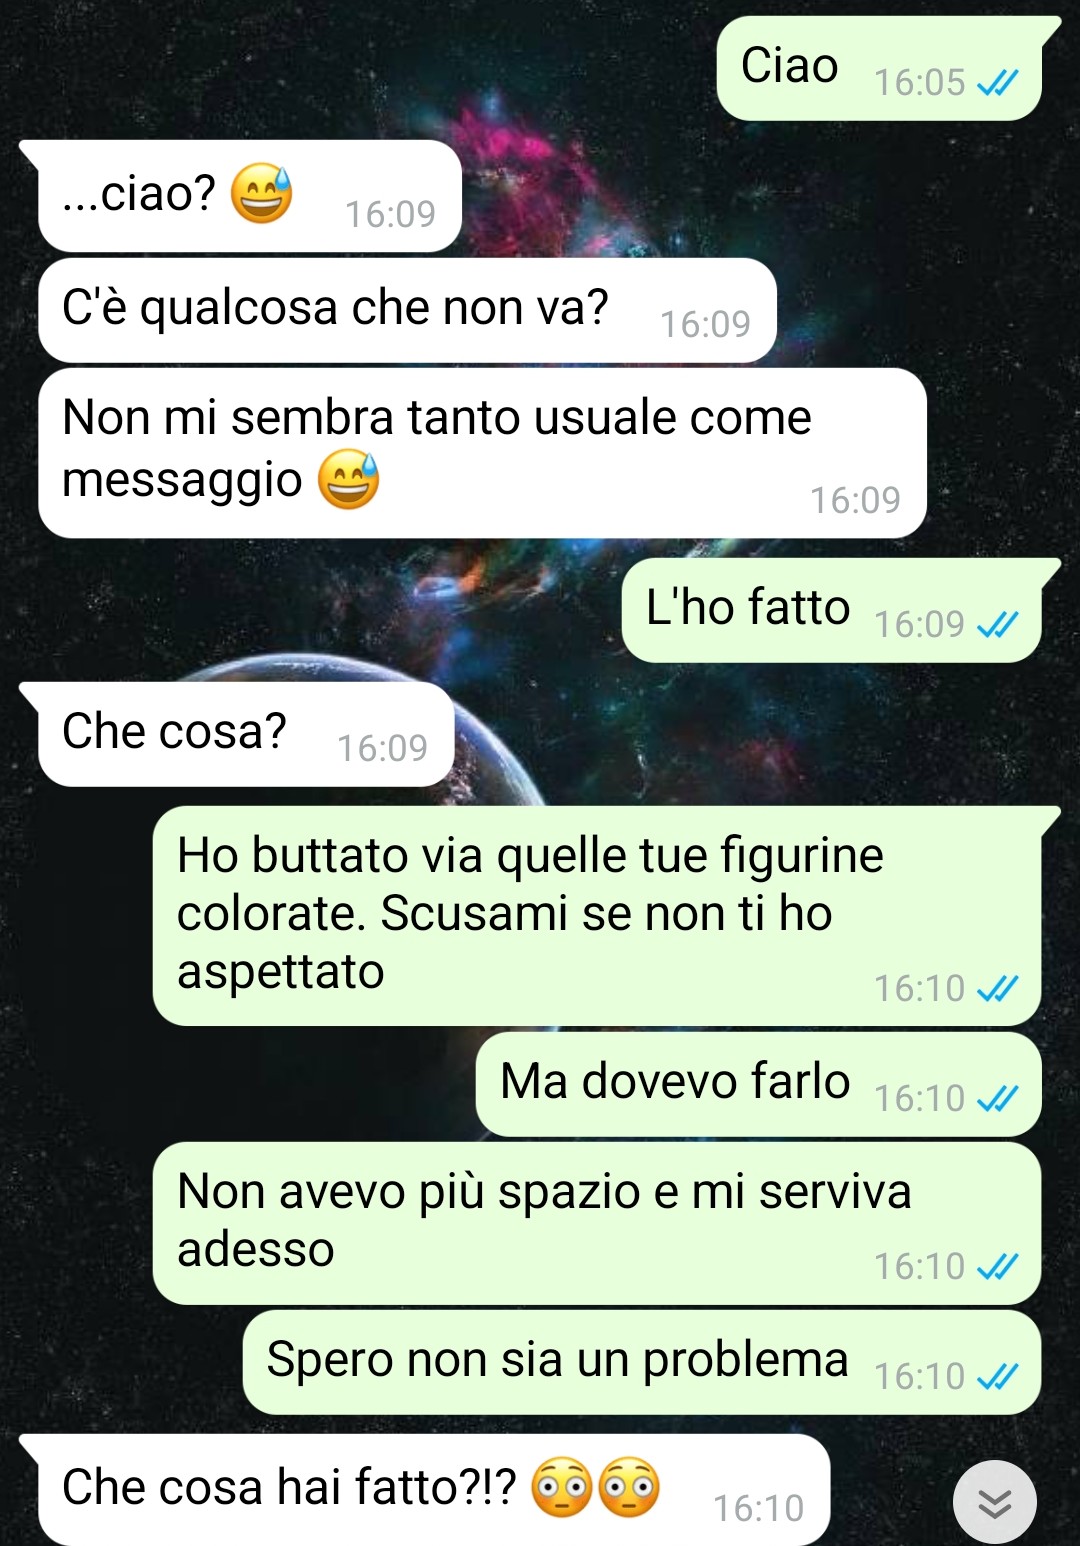Tap the scroll-to-bottom double chevron button
The image size is (1080, 1546).
(x=994, y=1502)
